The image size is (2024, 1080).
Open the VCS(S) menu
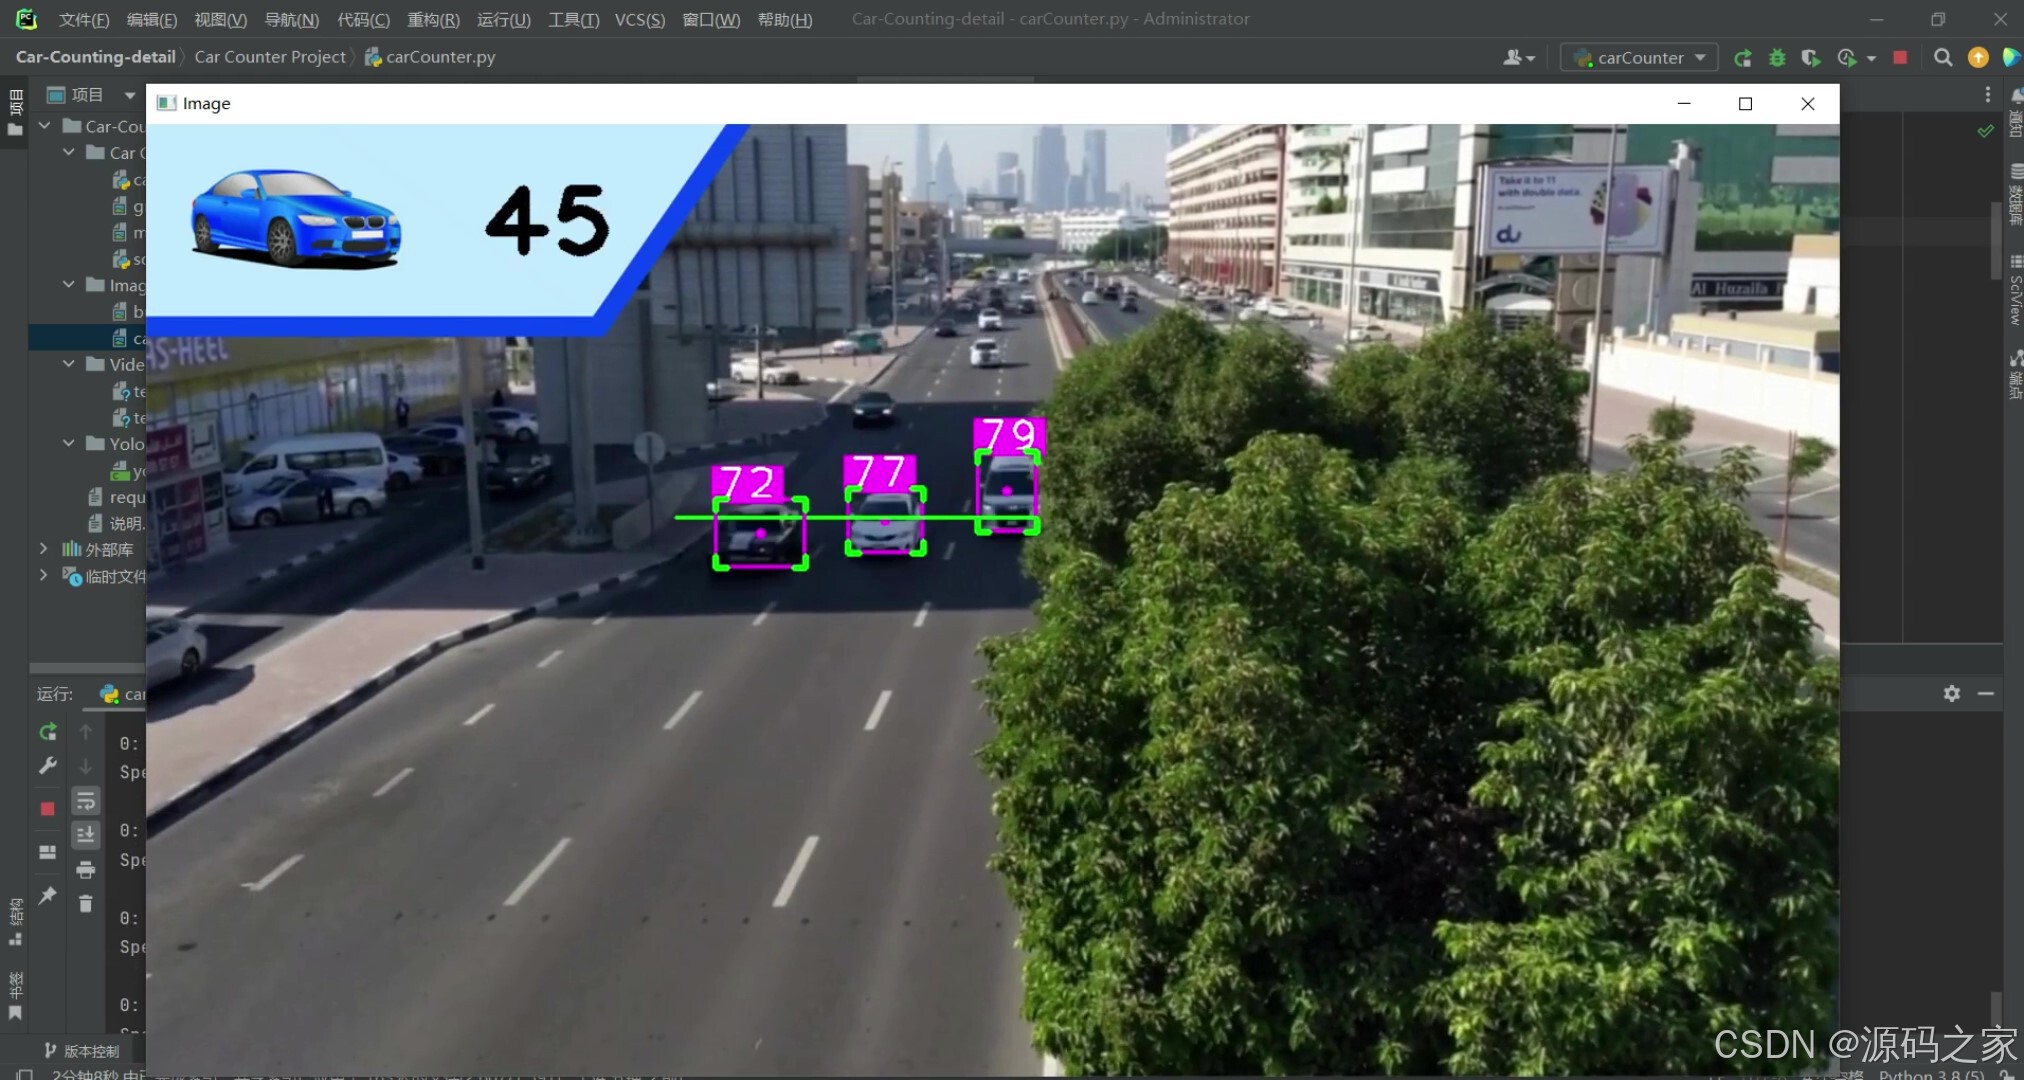coord(640,19)
